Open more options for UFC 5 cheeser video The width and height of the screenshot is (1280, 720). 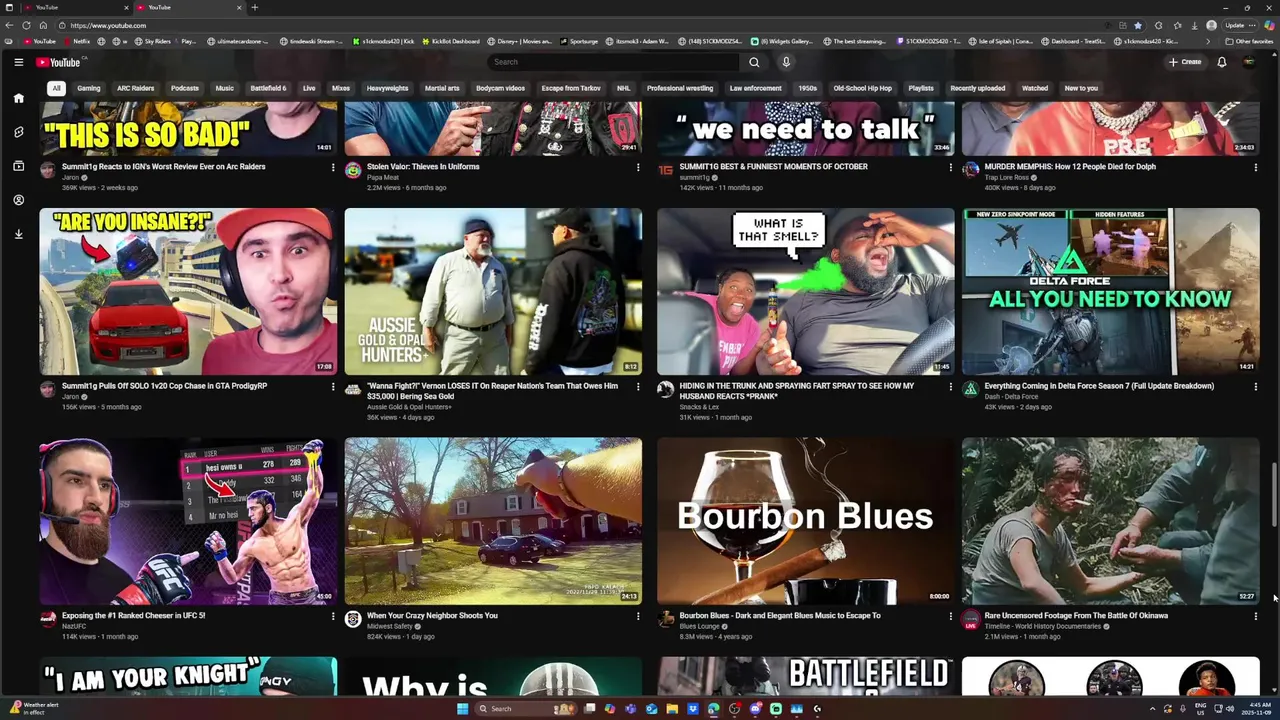333,616
